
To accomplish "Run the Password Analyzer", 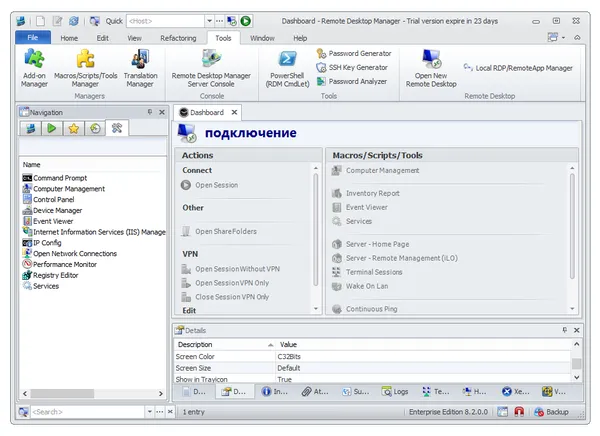I will pos(352,81).
